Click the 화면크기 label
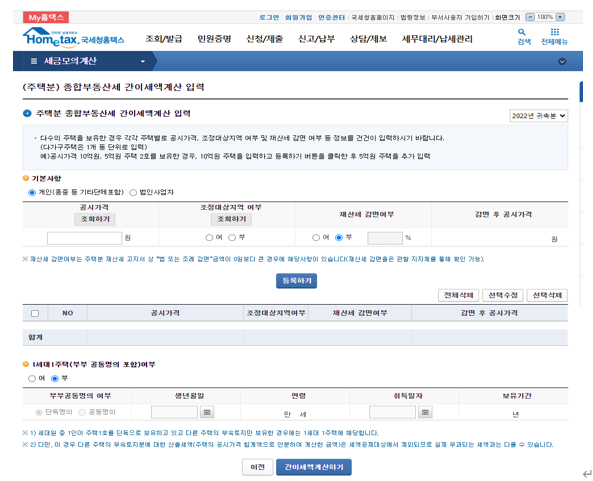Viewport: 593px width, 481px height. tap(508, 17)
